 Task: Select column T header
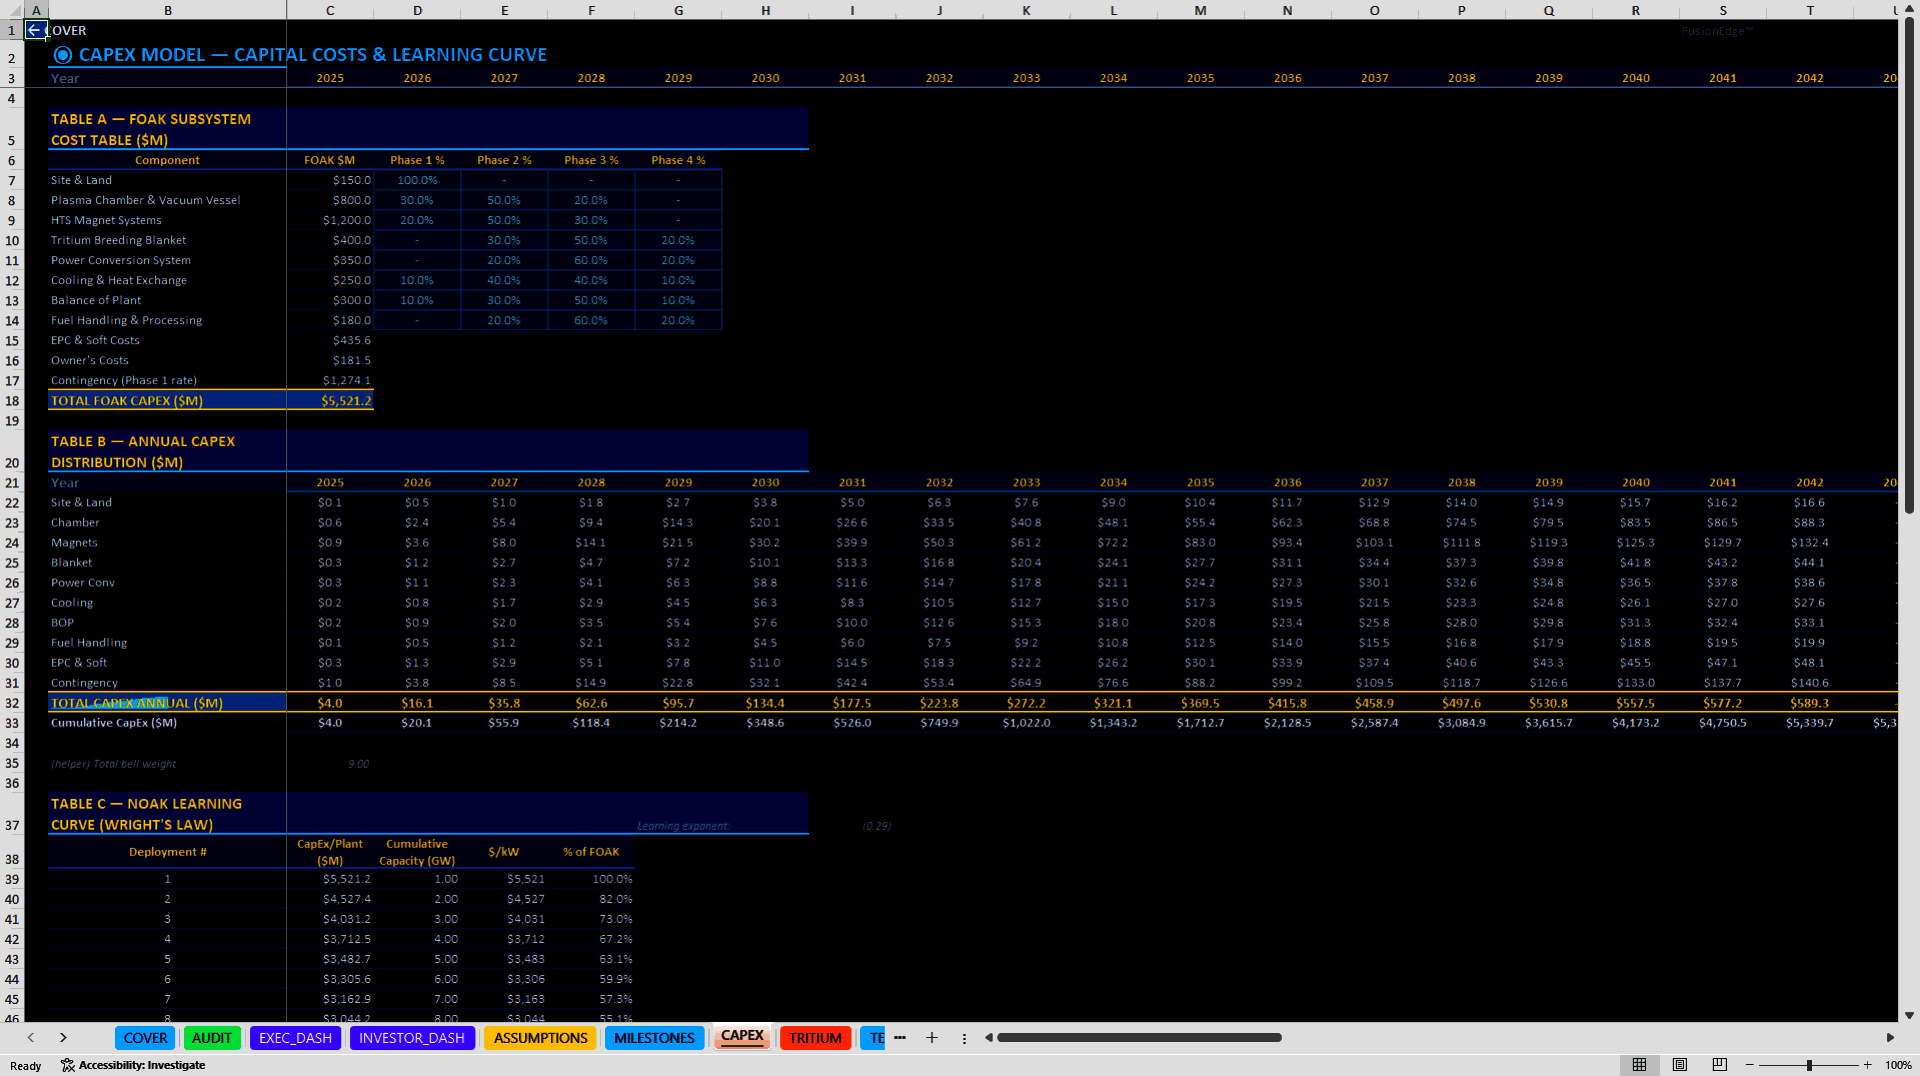(1810, 10)
